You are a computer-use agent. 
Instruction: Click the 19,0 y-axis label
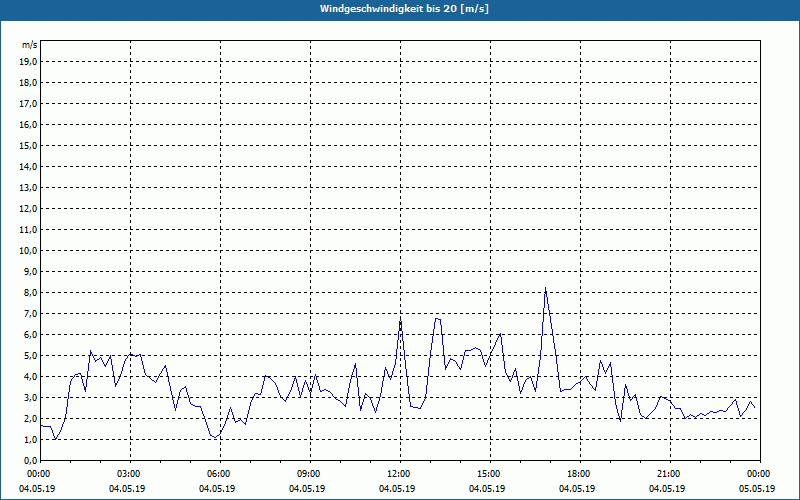pyautogui.click(x=29, y=62)
